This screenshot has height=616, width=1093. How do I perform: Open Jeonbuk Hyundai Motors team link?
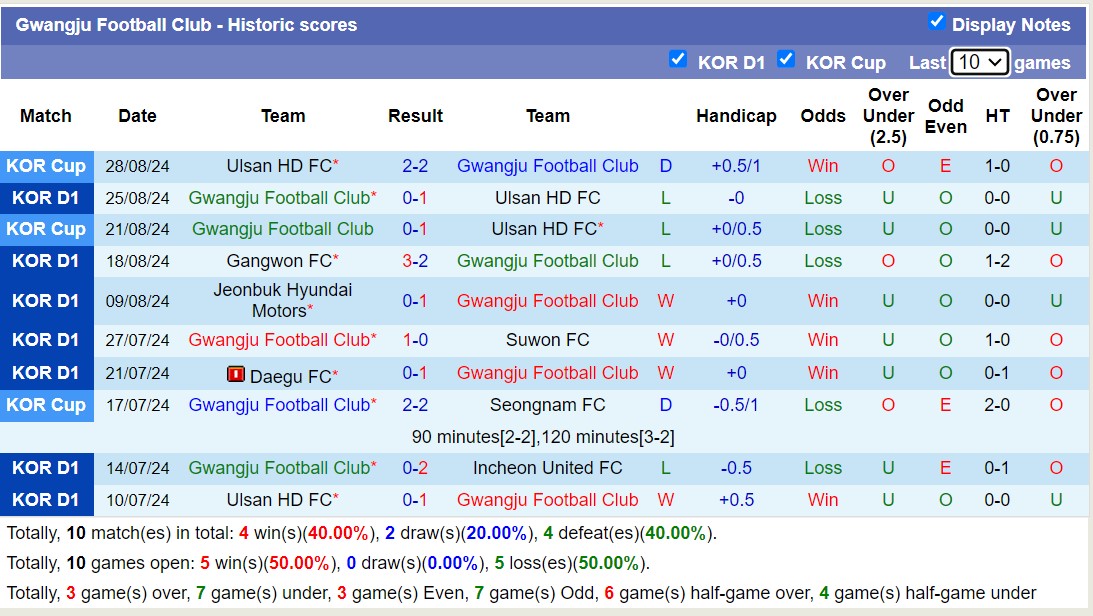click(282, 300)
